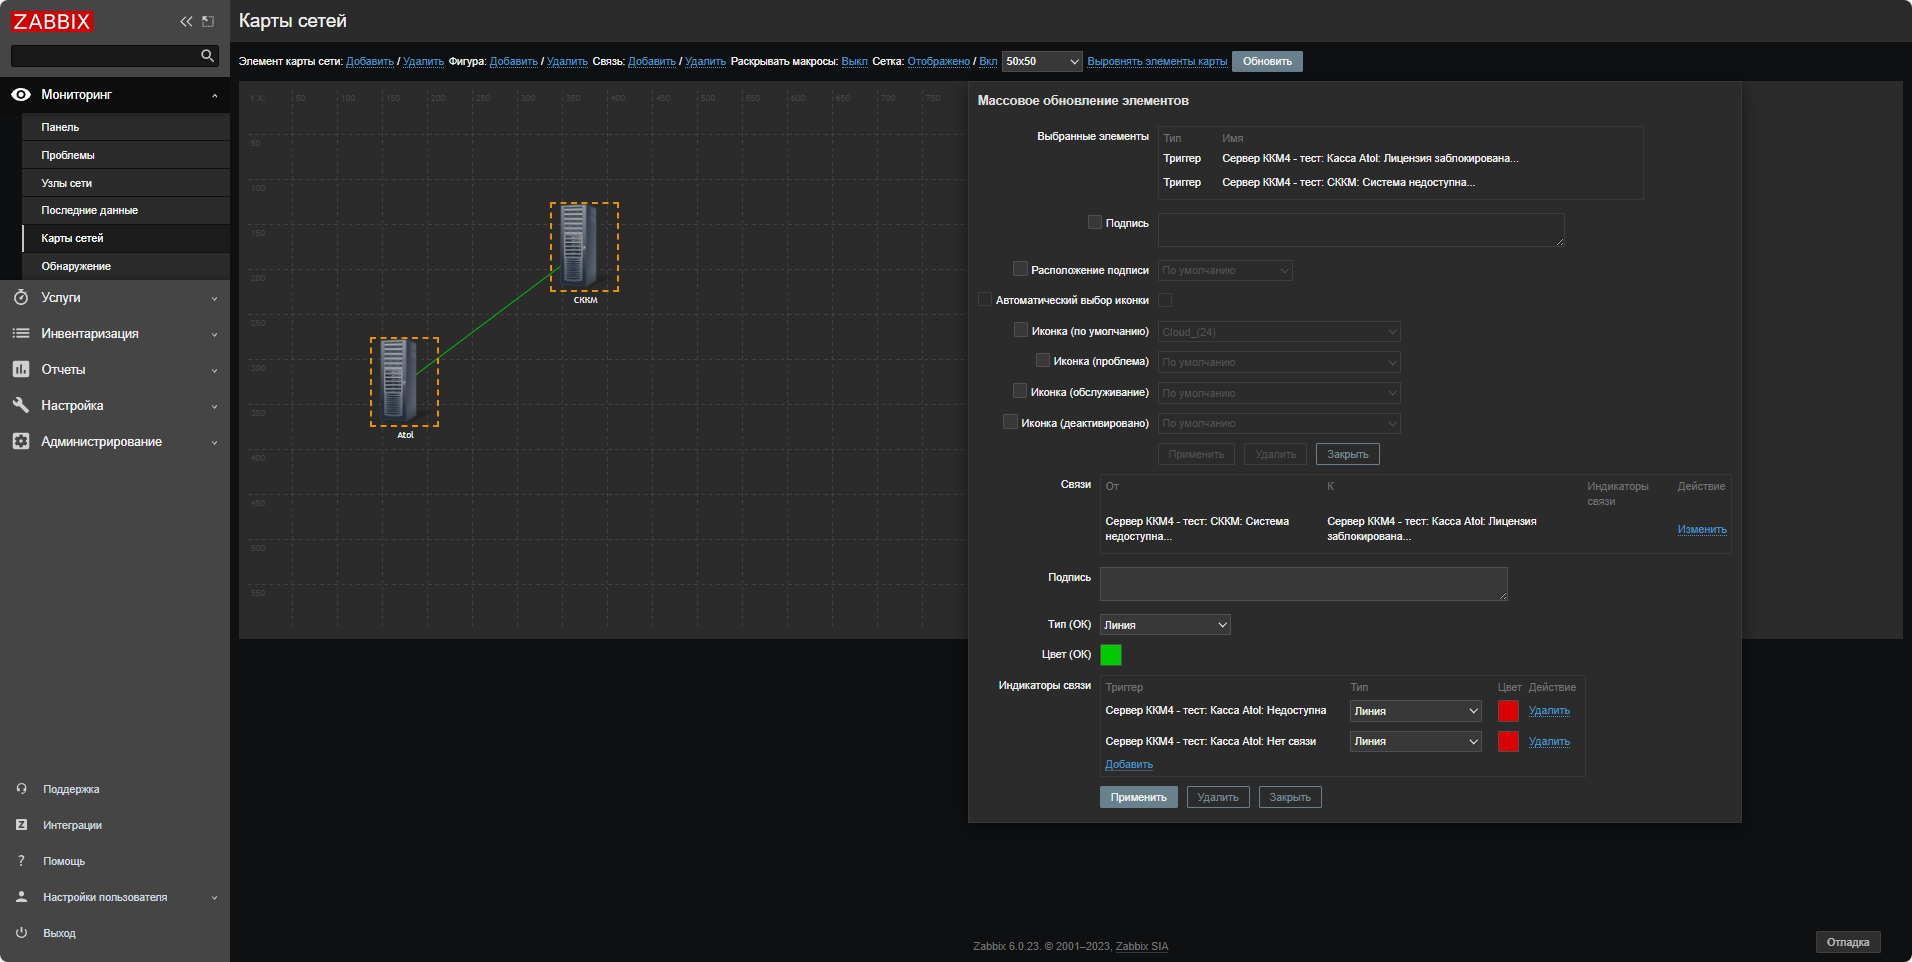Check the Иконка (проблема) checkbox
Image resolution: width=1912 pixels, height=962 pixels.
1043,361
